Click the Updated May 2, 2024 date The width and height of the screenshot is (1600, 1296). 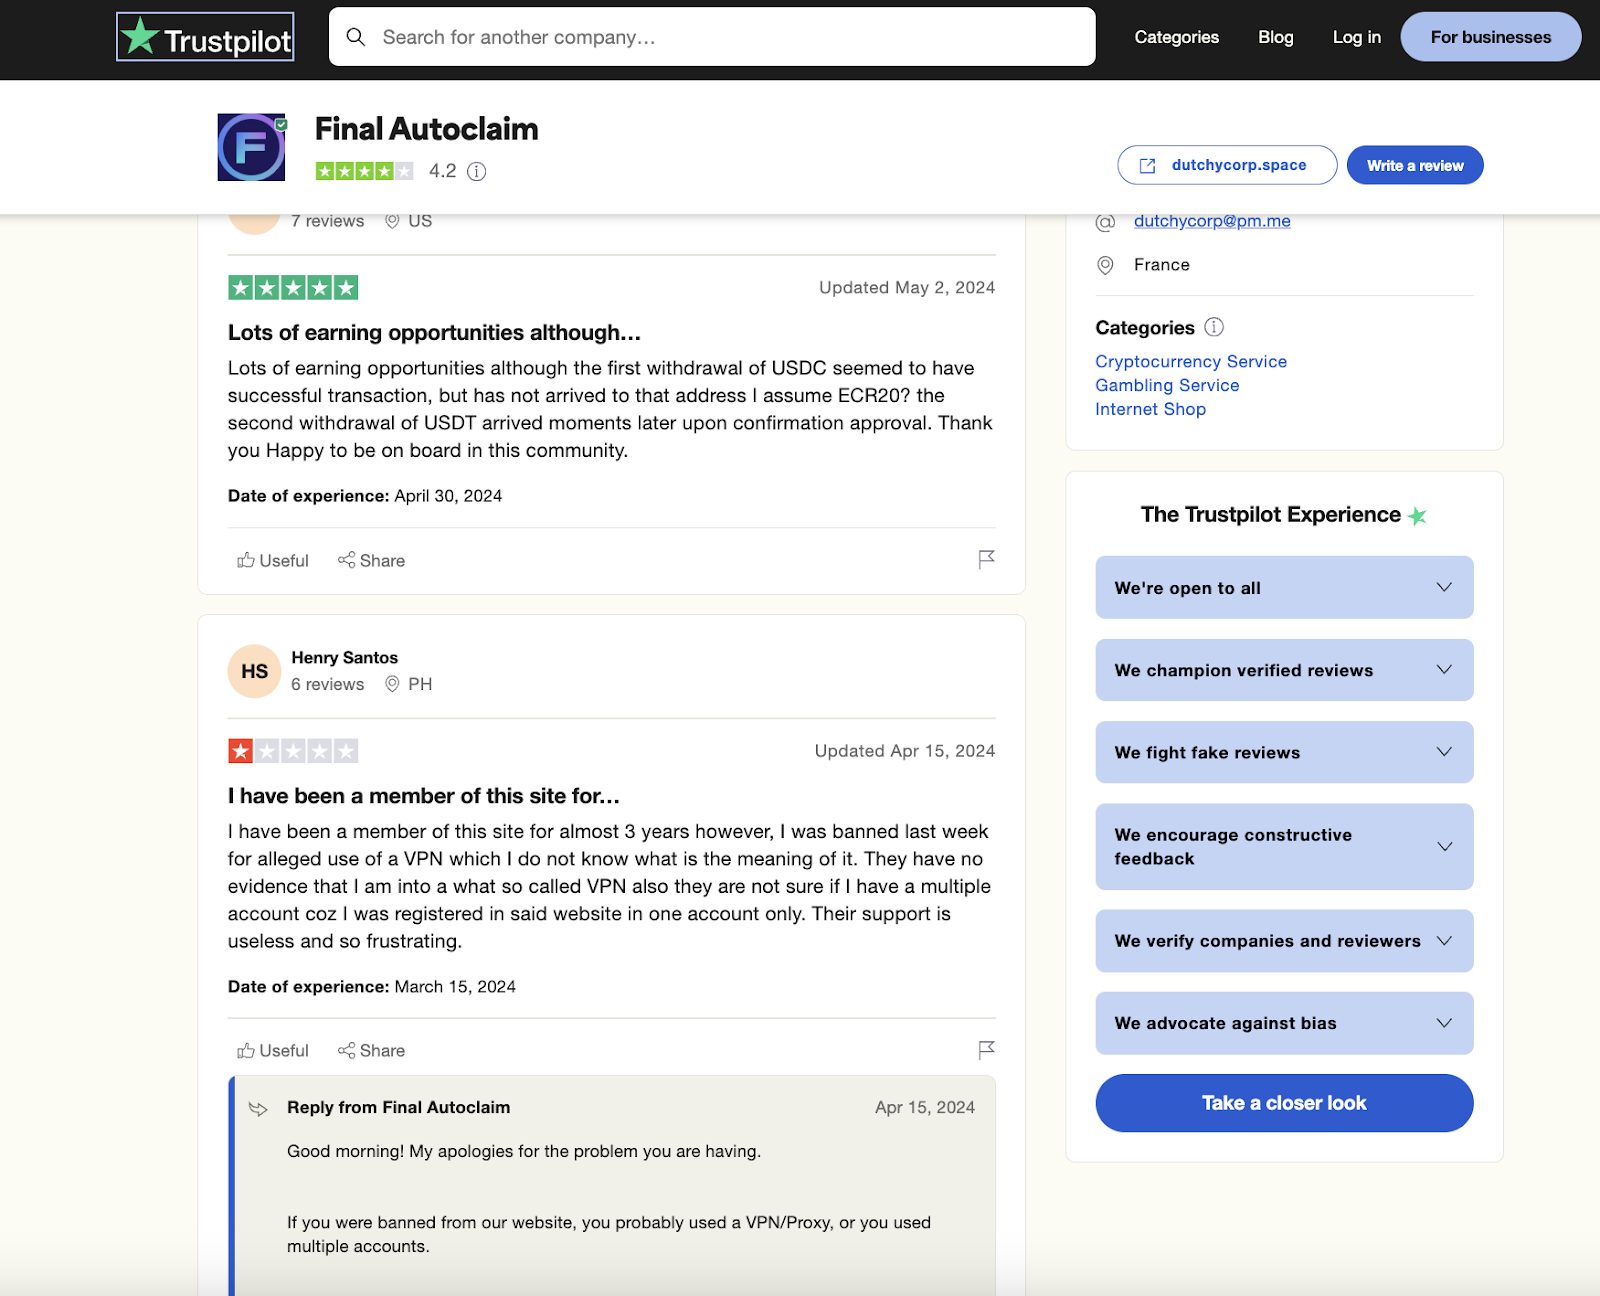tap(907, 287)
